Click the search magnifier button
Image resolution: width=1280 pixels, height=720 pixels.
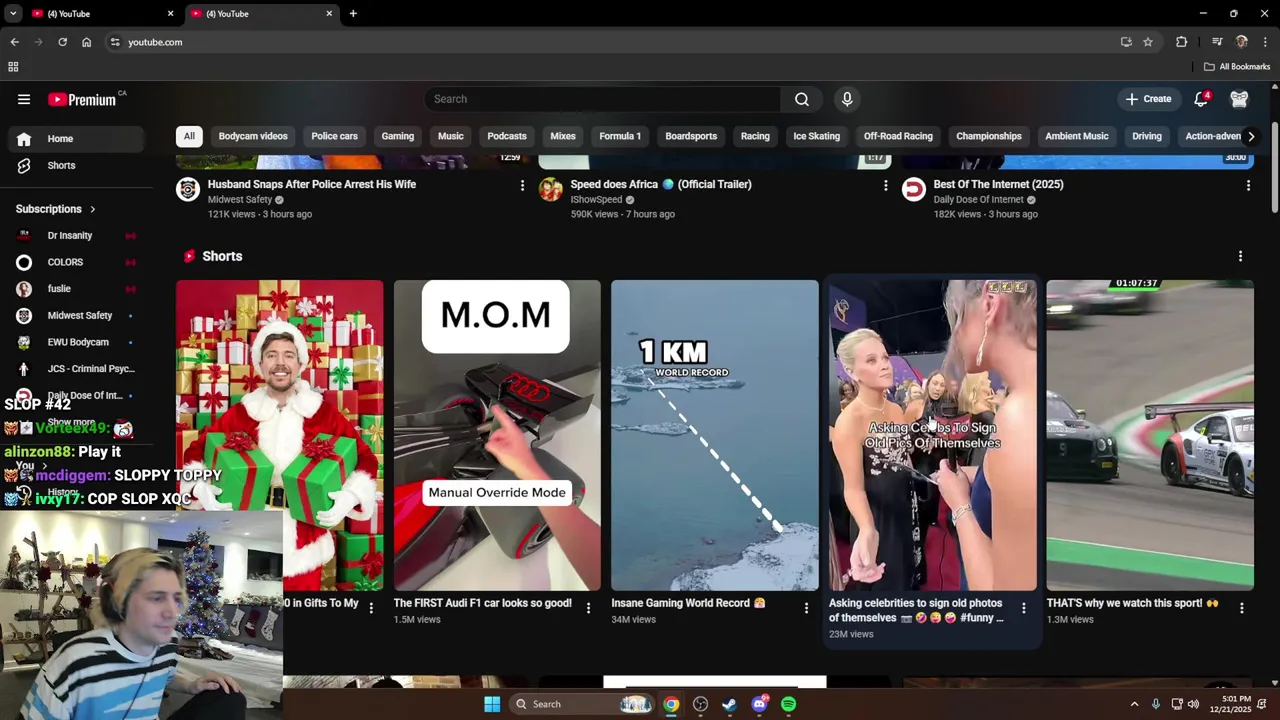click(802, 99)
